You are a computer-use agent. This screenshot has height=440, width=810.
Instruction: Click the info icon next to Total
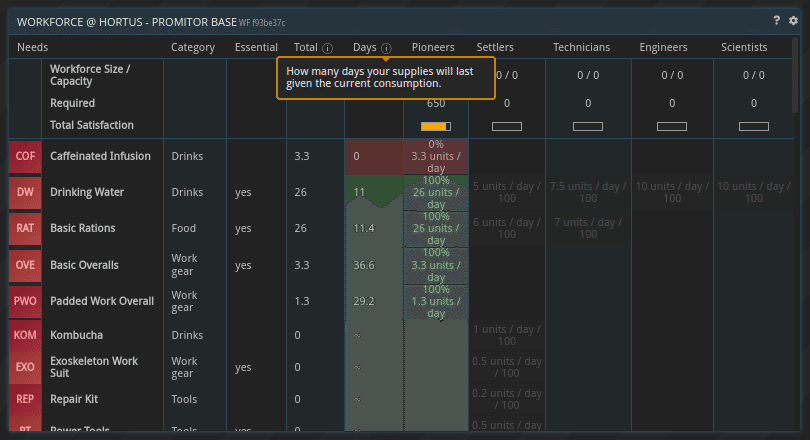(328, 48)
